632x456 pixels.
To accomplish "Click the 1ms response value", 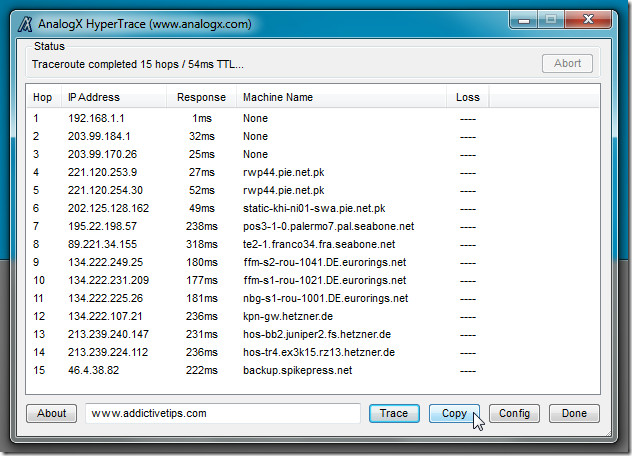I will [x=202, y=118].
